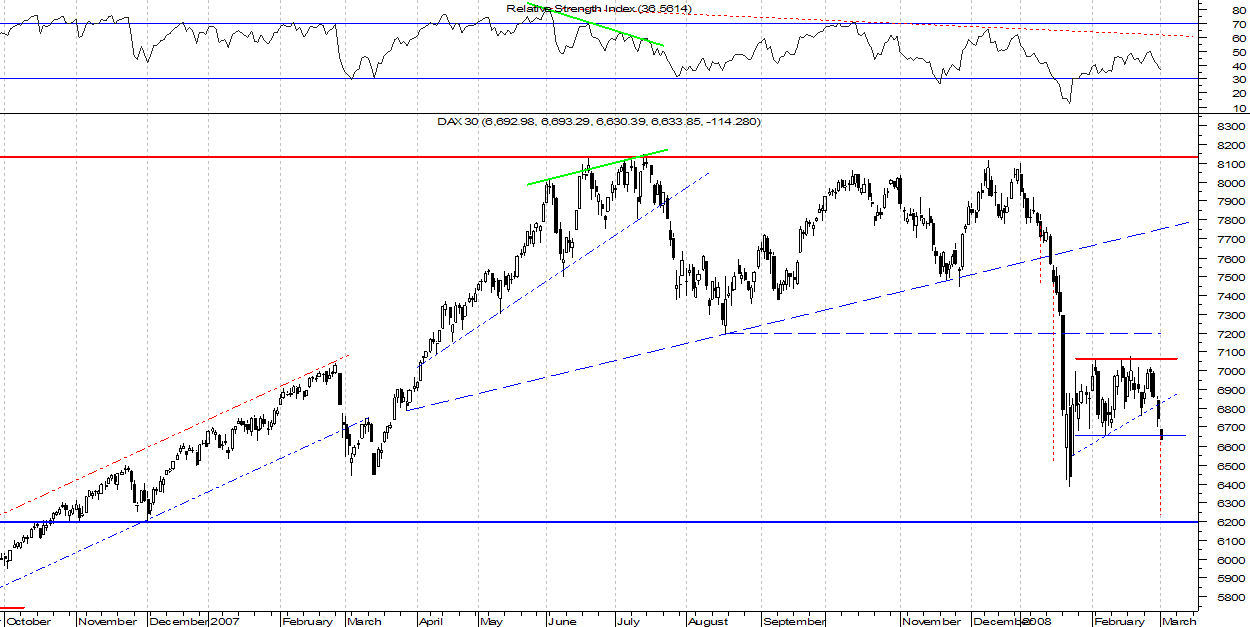1250x627 pixels.
Task: Select the 6700 price axis label
Action: 1233,428
